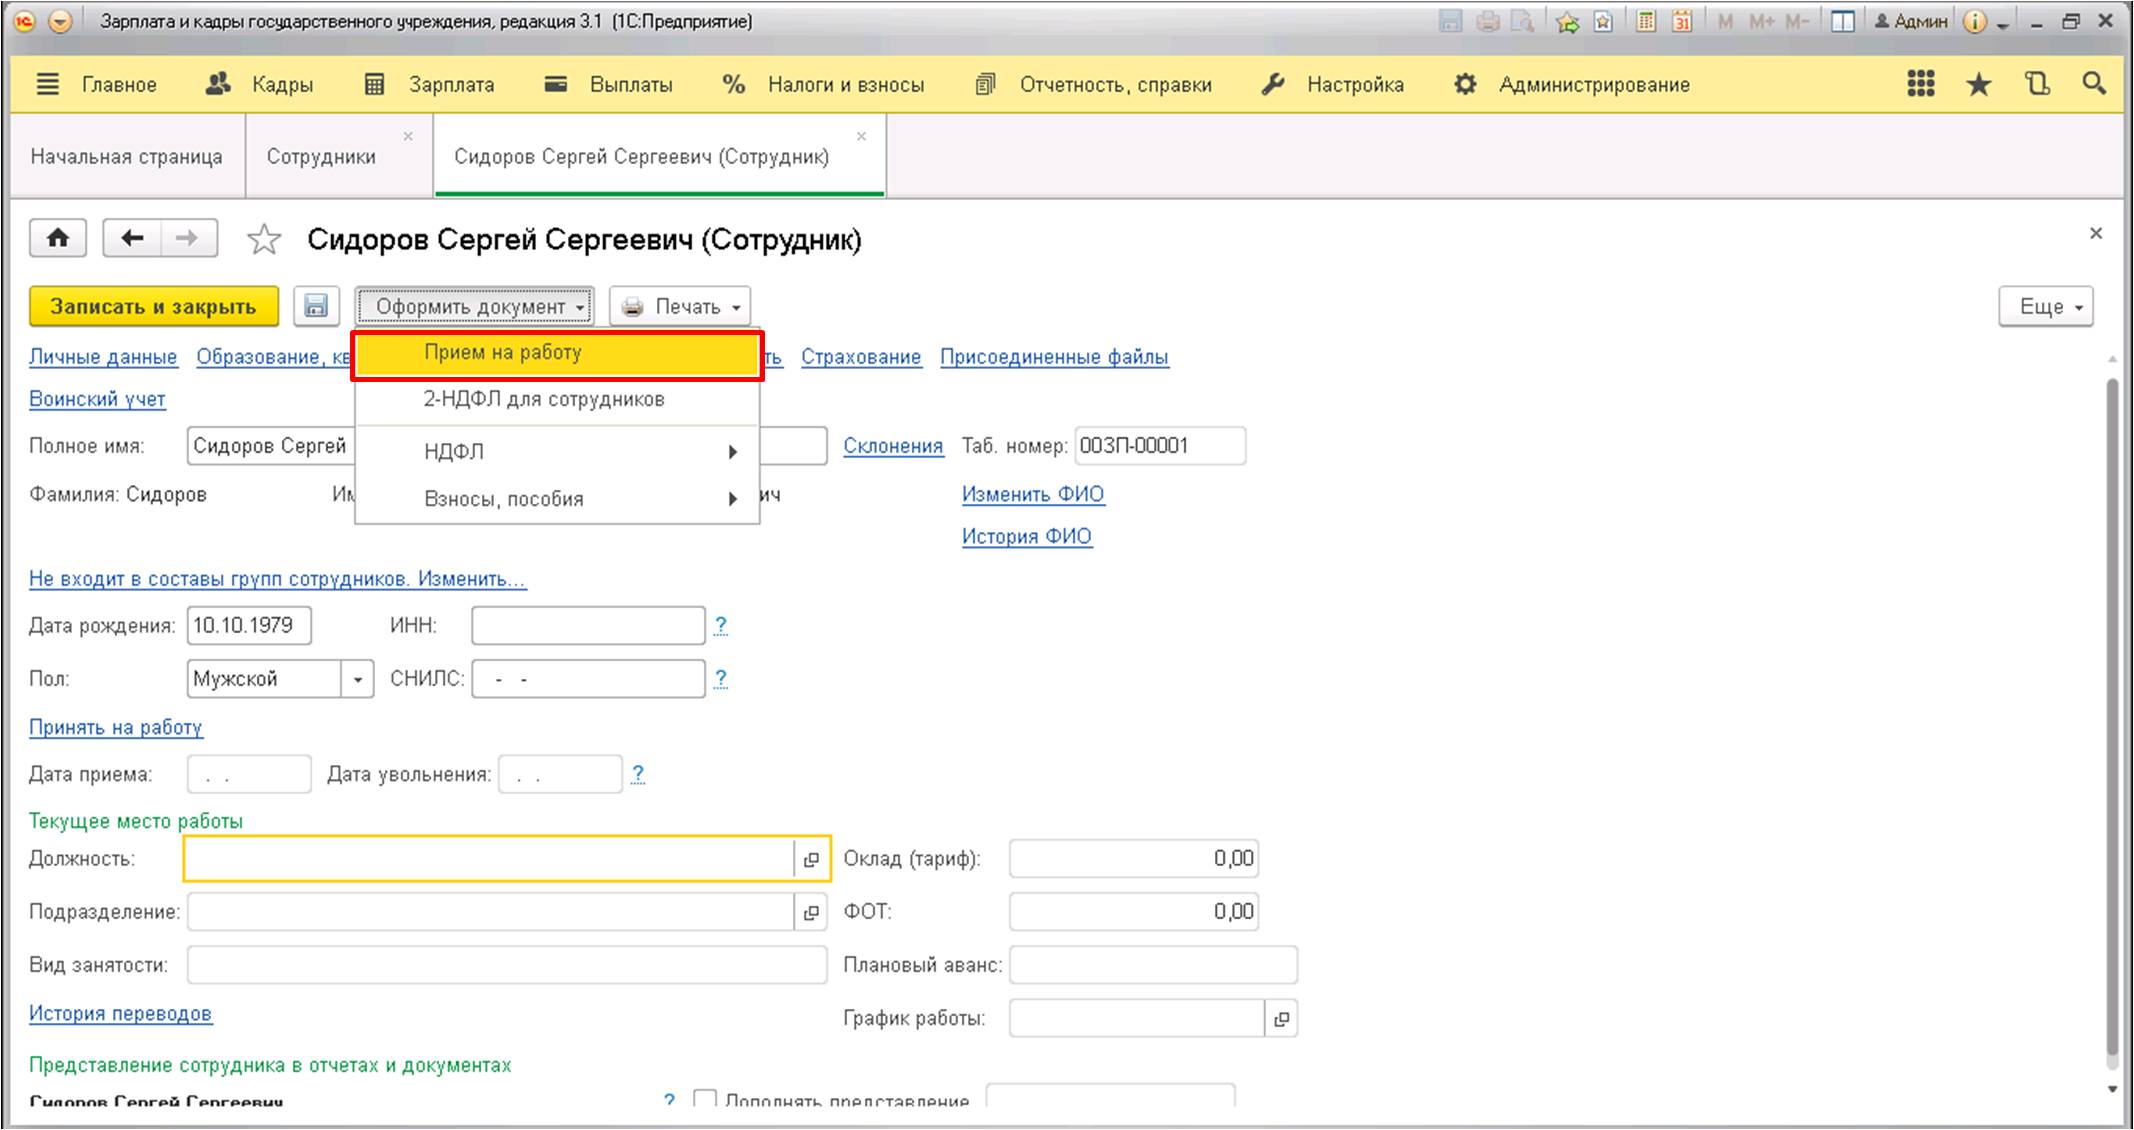This screenshot has height=1130, width=2134.
Task: Click the M memory button in title bar
Action: coord(1725,21)
